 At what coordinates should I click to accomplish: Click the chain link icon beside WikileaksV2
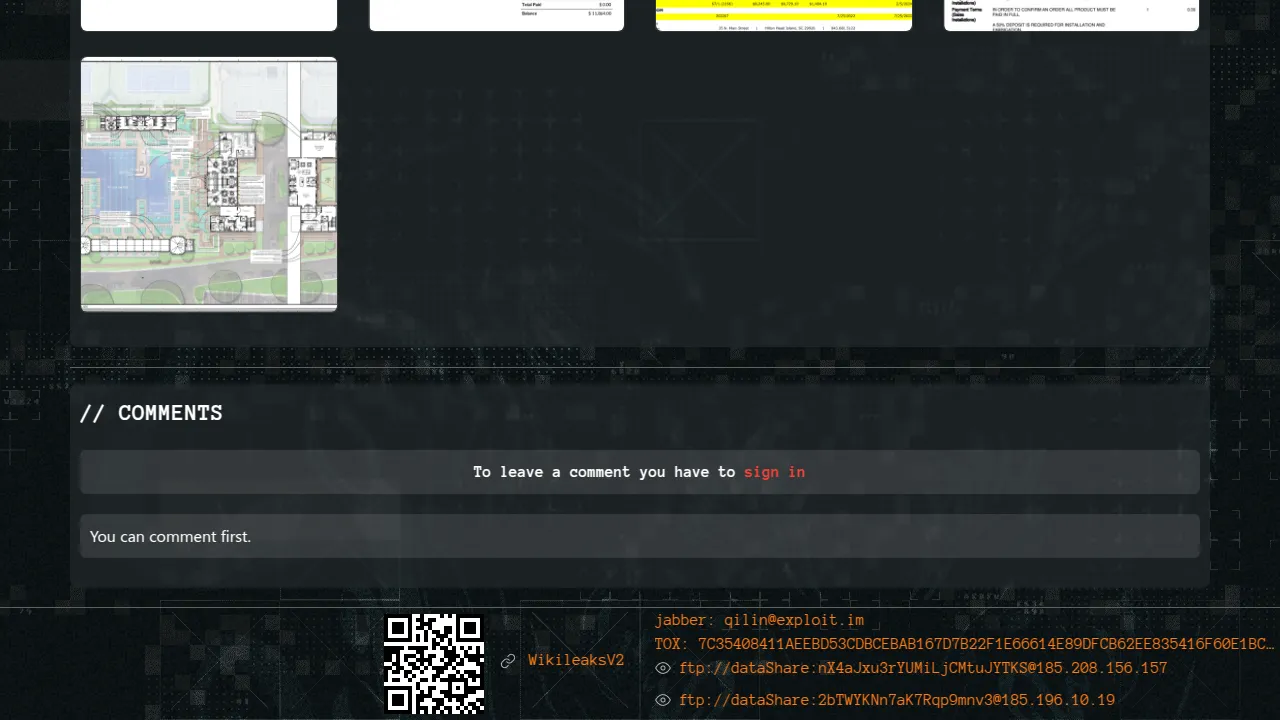click(x=508, y=661)
